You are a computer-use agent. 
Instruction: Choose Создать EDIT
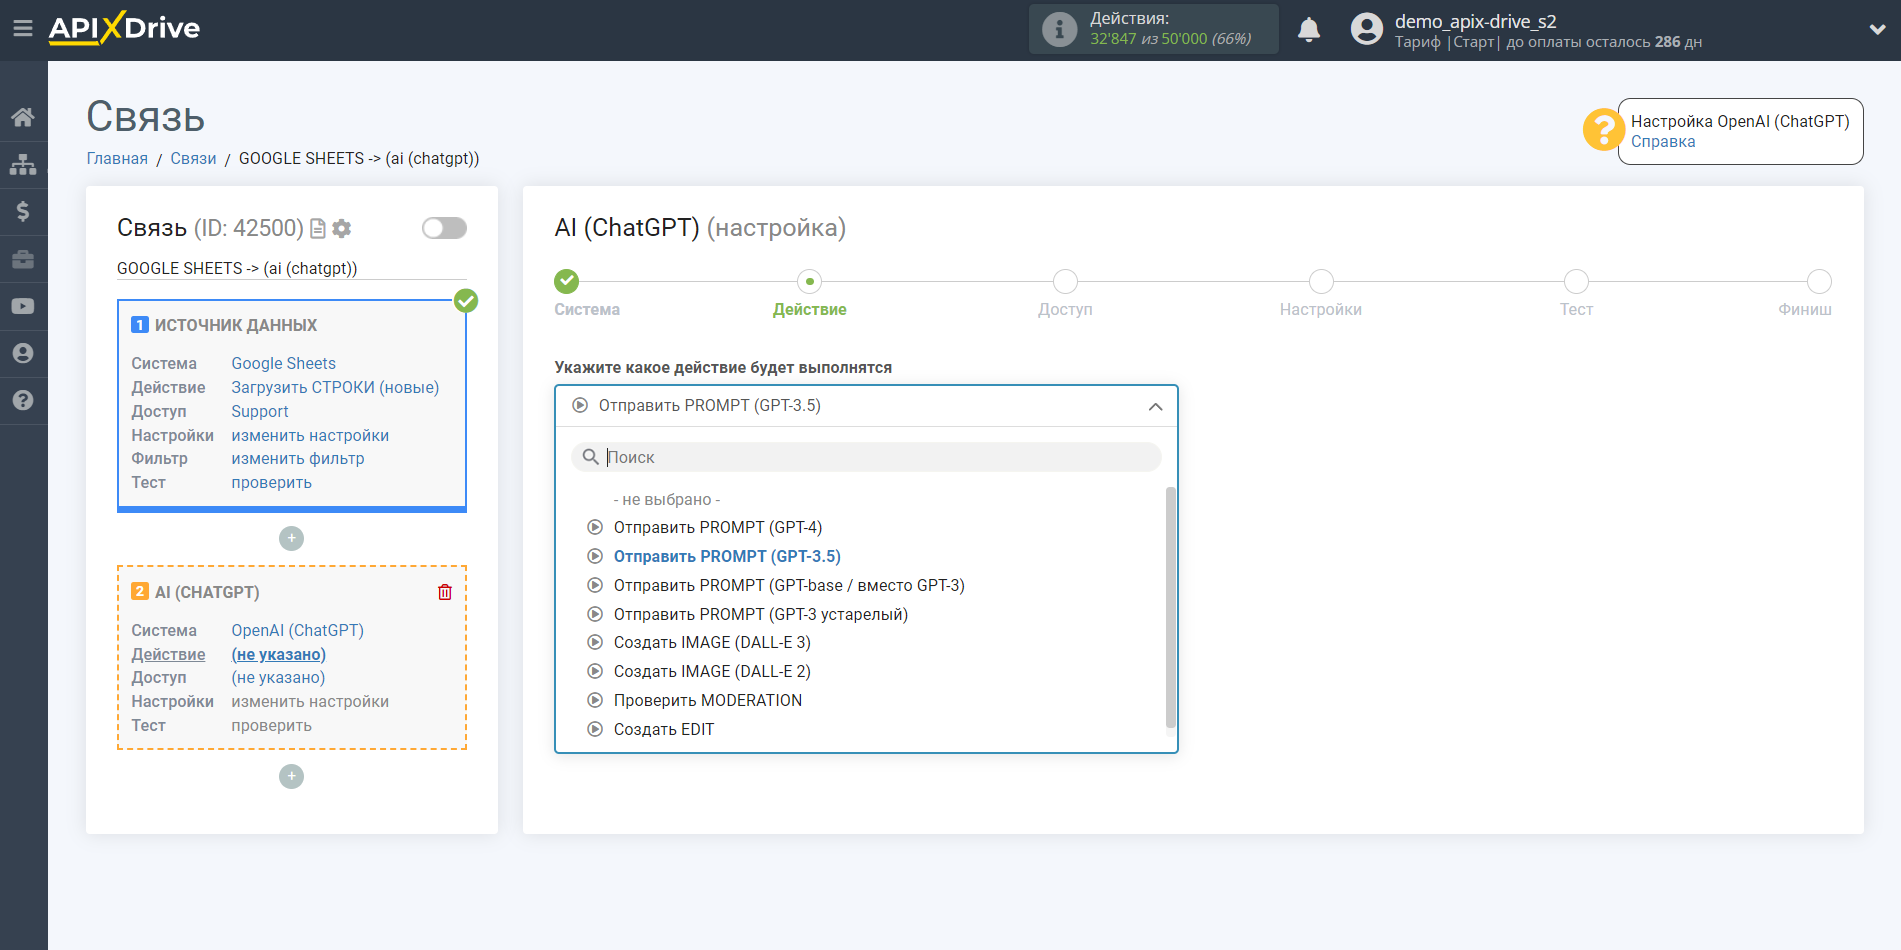click(x=663, y=730)
